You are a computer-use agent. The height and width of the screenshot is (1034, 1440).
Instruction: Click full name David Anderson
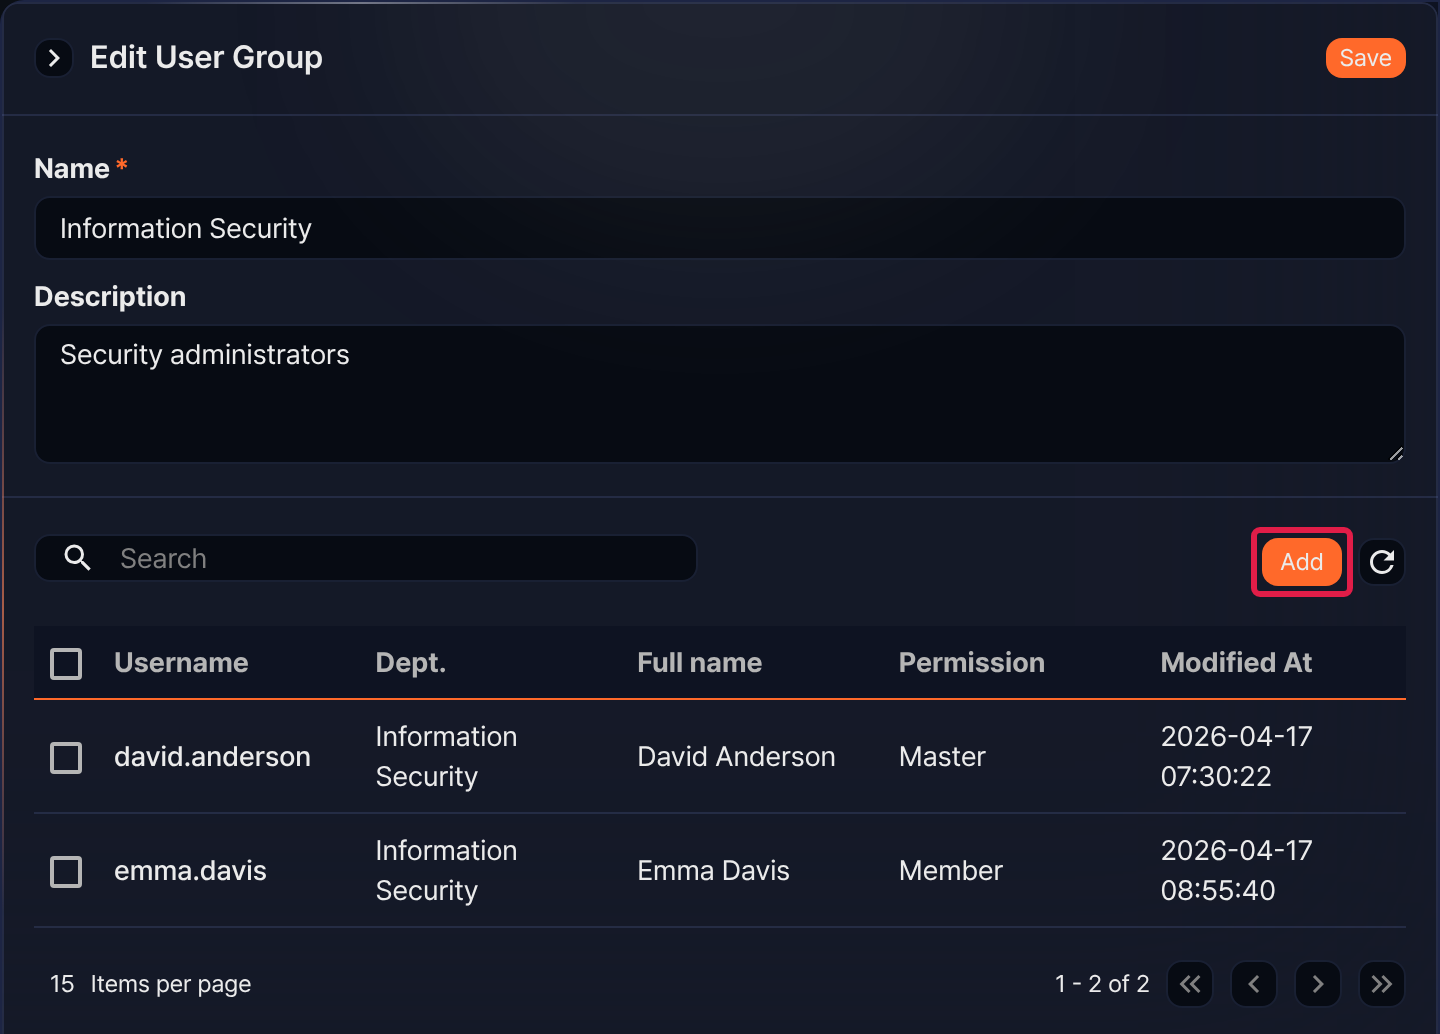pos(736,757)
